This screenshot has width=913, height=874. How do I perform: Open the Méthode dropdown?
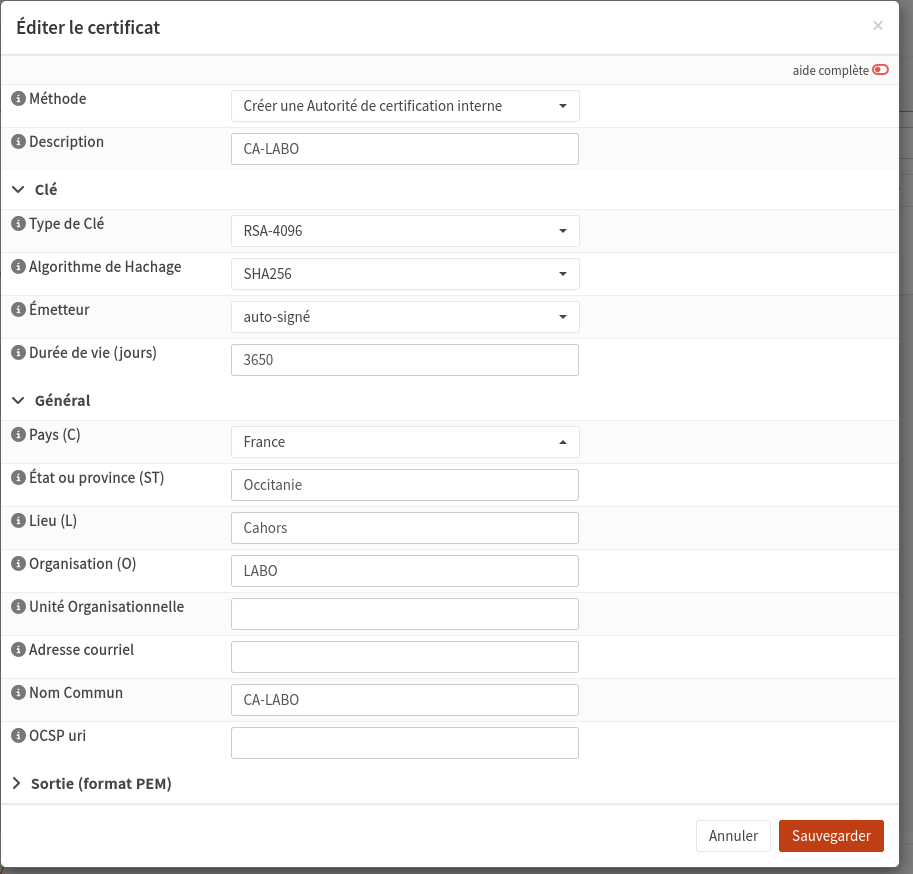coord(405,106)
